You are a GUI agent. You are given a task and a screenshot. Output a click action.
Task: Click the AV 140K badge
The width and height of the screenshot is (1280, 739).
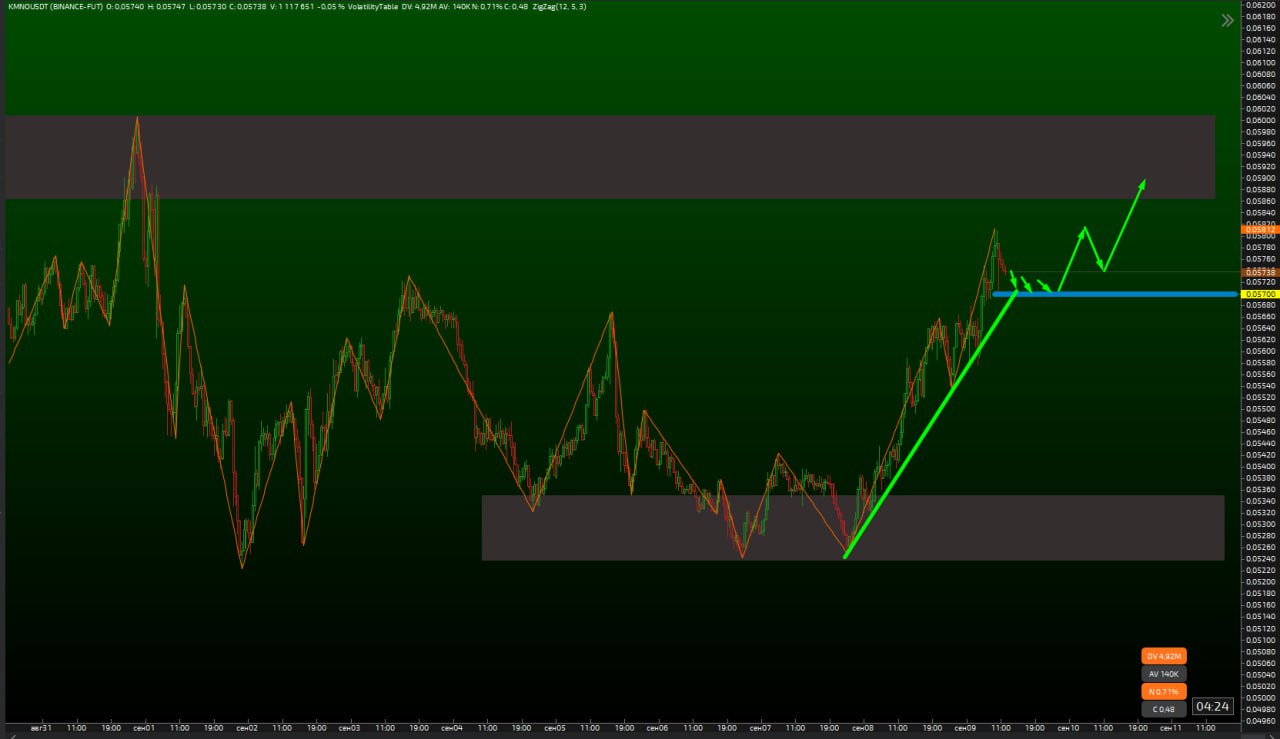pyautogui.click(x=1163, y=674)
